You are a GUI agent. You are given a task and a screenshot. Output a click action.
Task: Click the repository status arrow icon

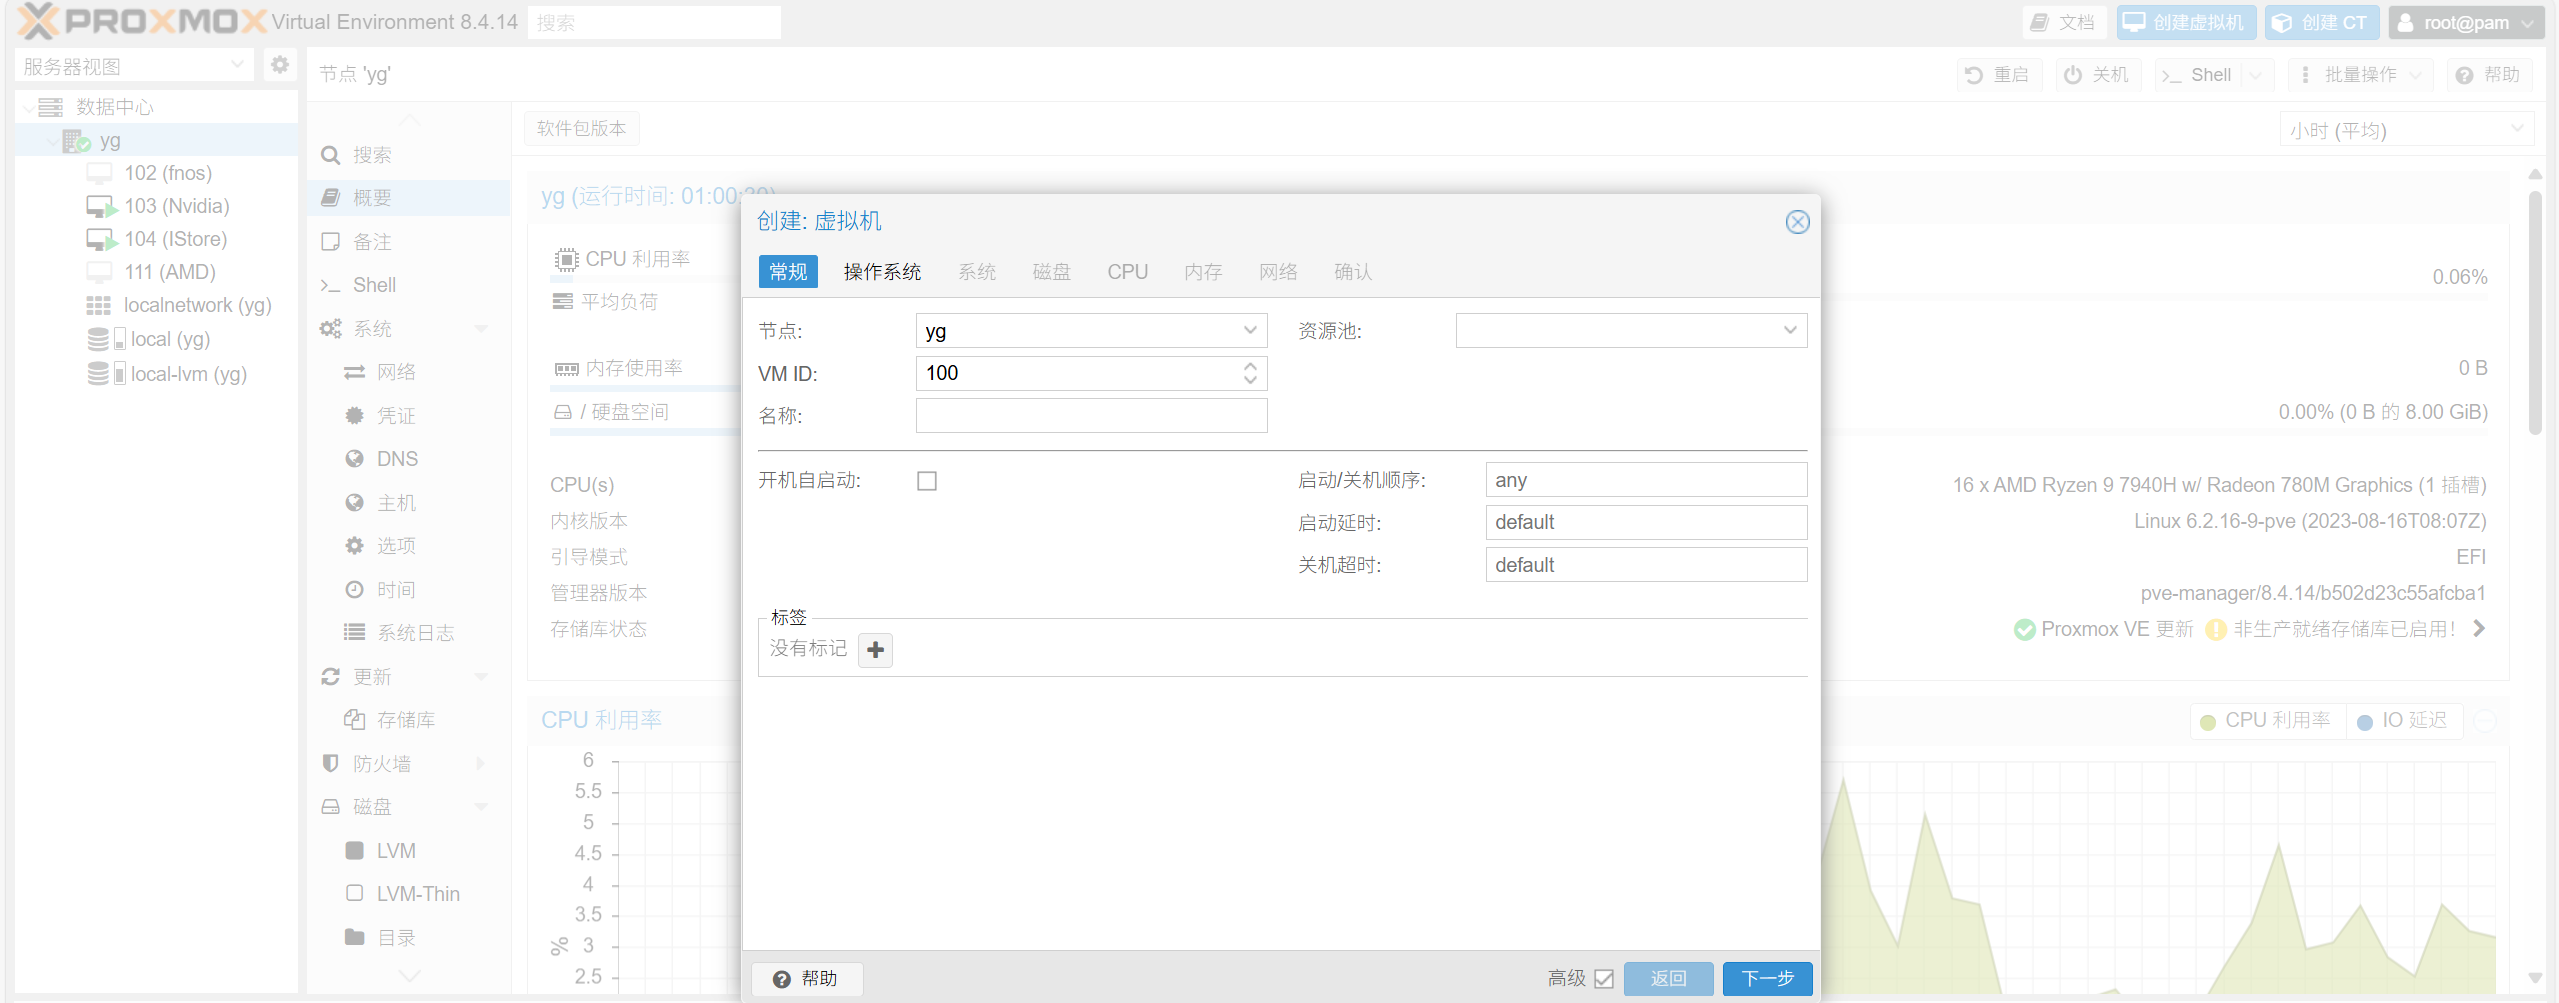(2480, 629)
